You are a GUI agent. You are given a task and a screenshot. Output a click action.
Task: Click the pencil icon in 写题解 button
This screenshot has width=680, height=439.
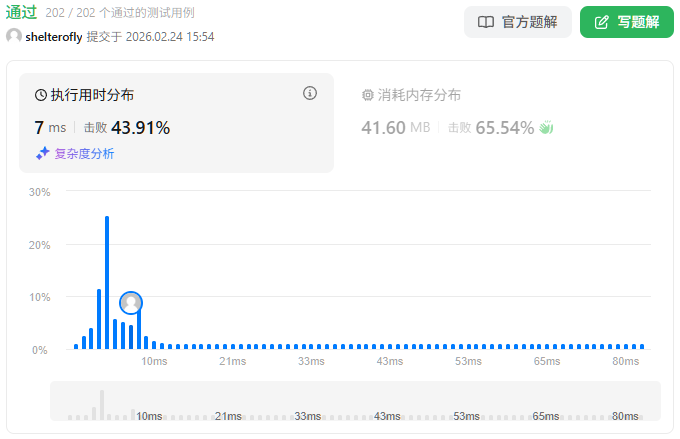pos(601,22)
